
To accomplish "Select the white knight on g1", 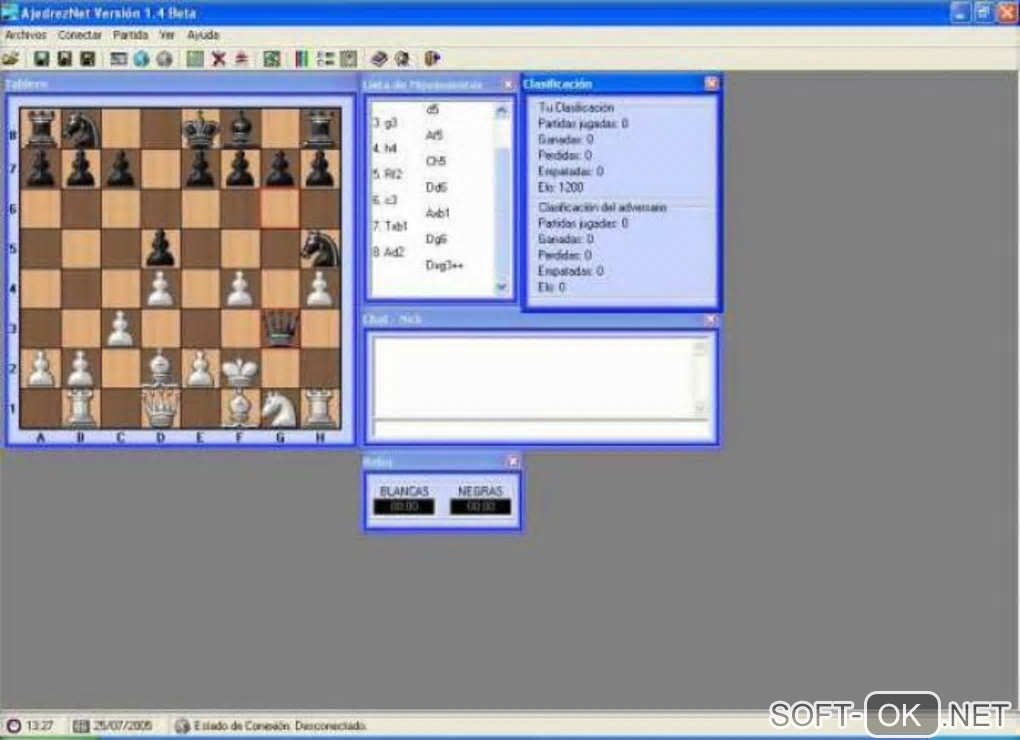I will click(280, 408).
